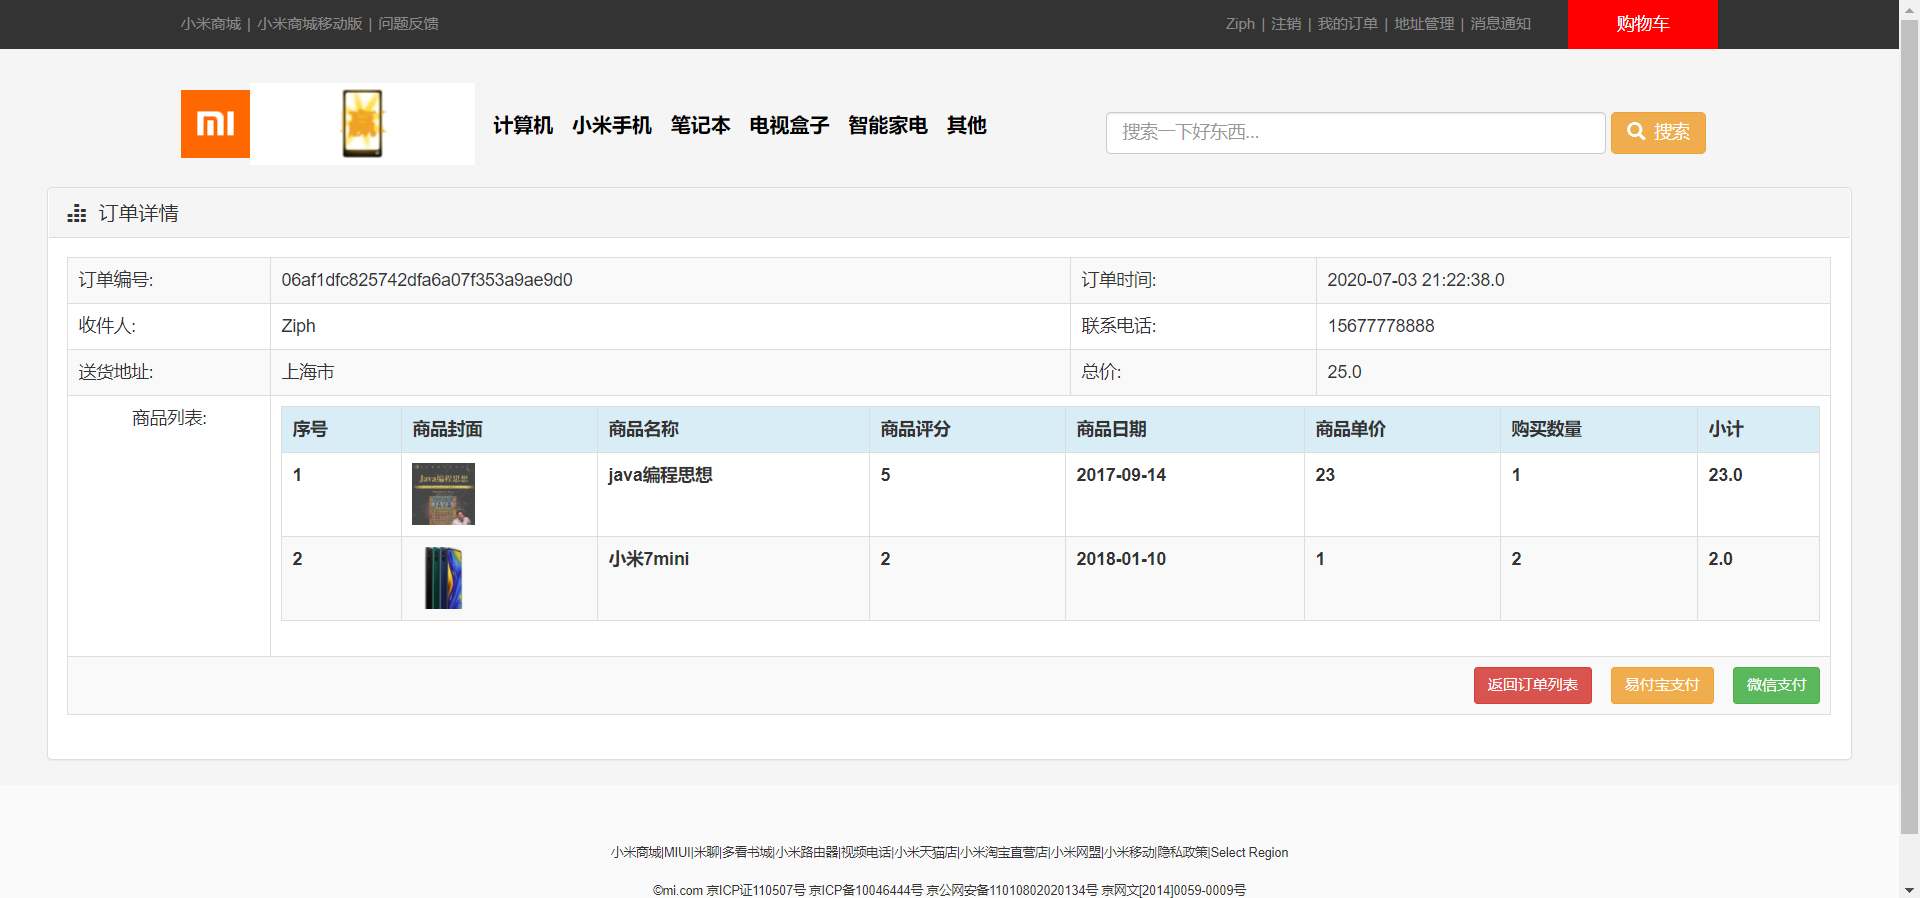The image size is (1920, 898).
Task: Pay with the 易付宝支付 button
Action: [x=1662, y=685]
